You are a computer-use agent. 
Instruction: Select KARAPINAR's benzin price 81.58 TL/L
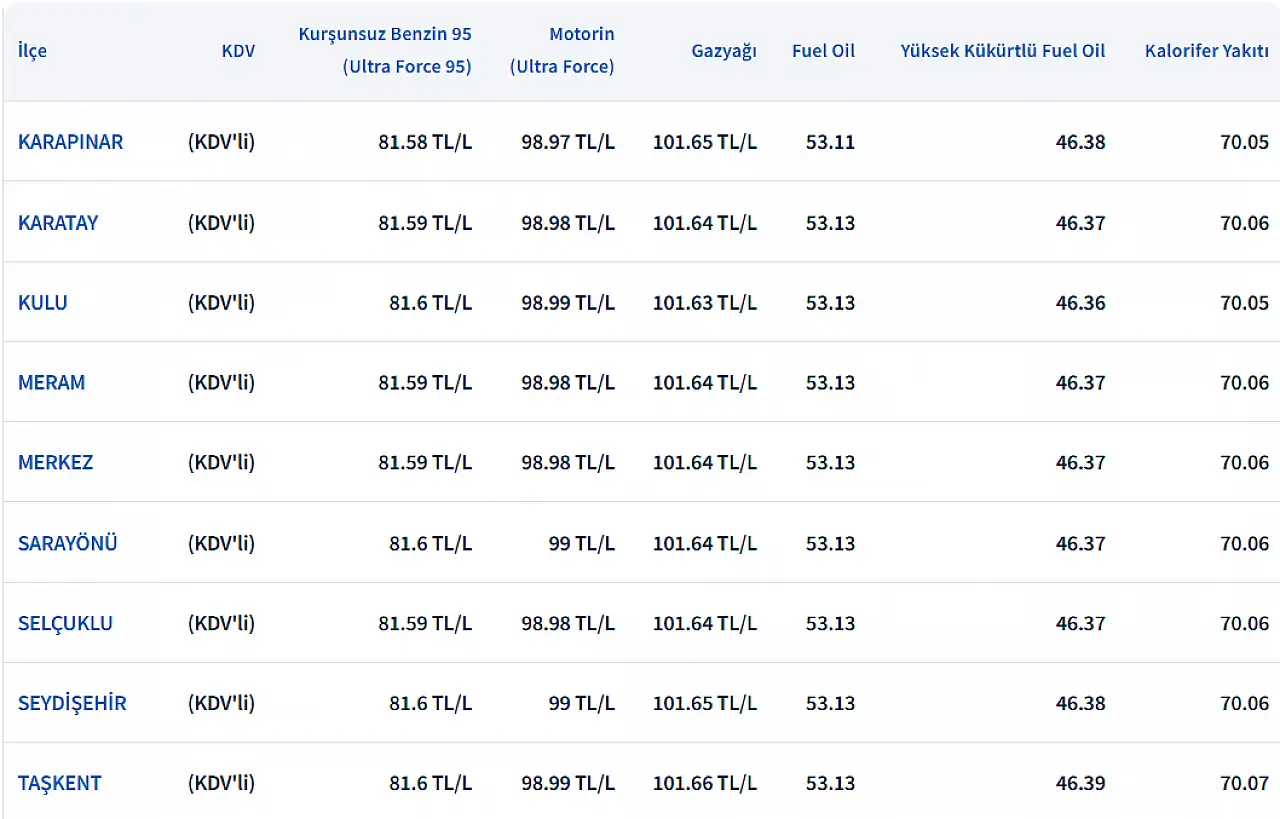(x=425, y=142)
